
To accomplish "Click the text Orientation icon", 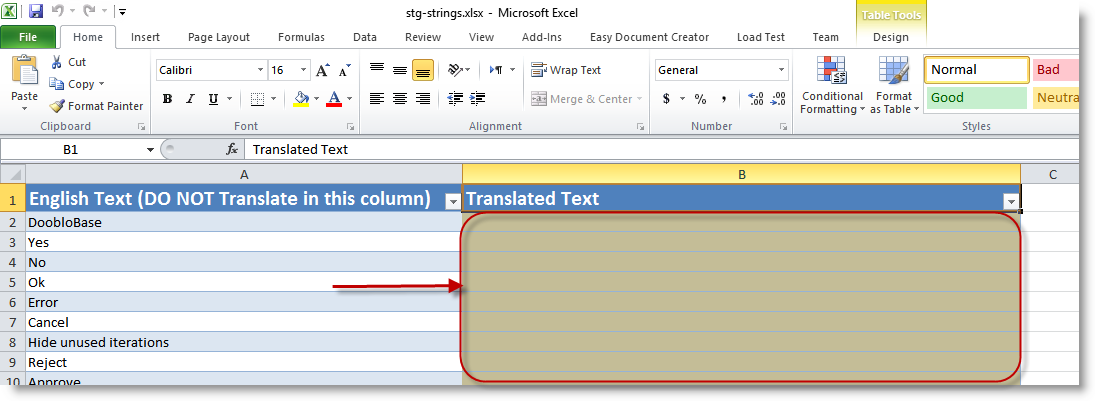I will tap(455, 70).
